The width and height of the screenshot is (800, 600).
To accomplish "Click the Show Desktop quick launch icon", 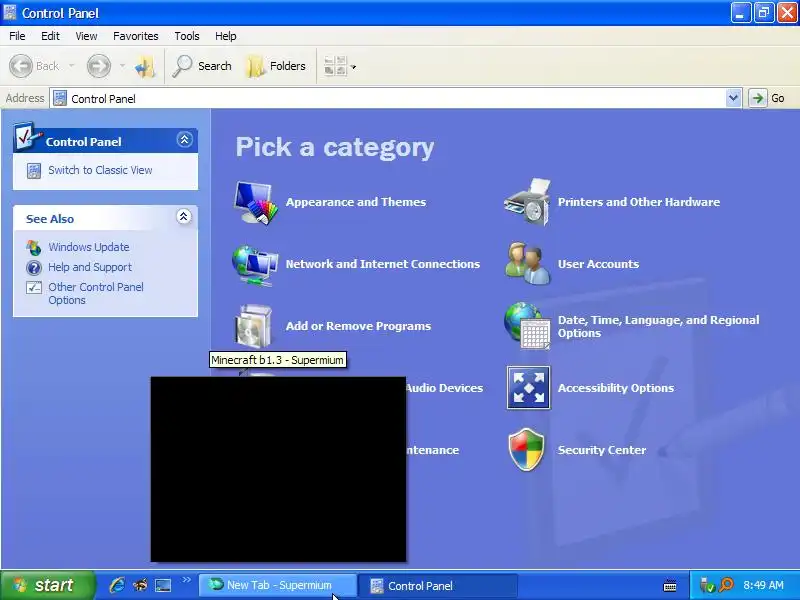I will 163,585.
